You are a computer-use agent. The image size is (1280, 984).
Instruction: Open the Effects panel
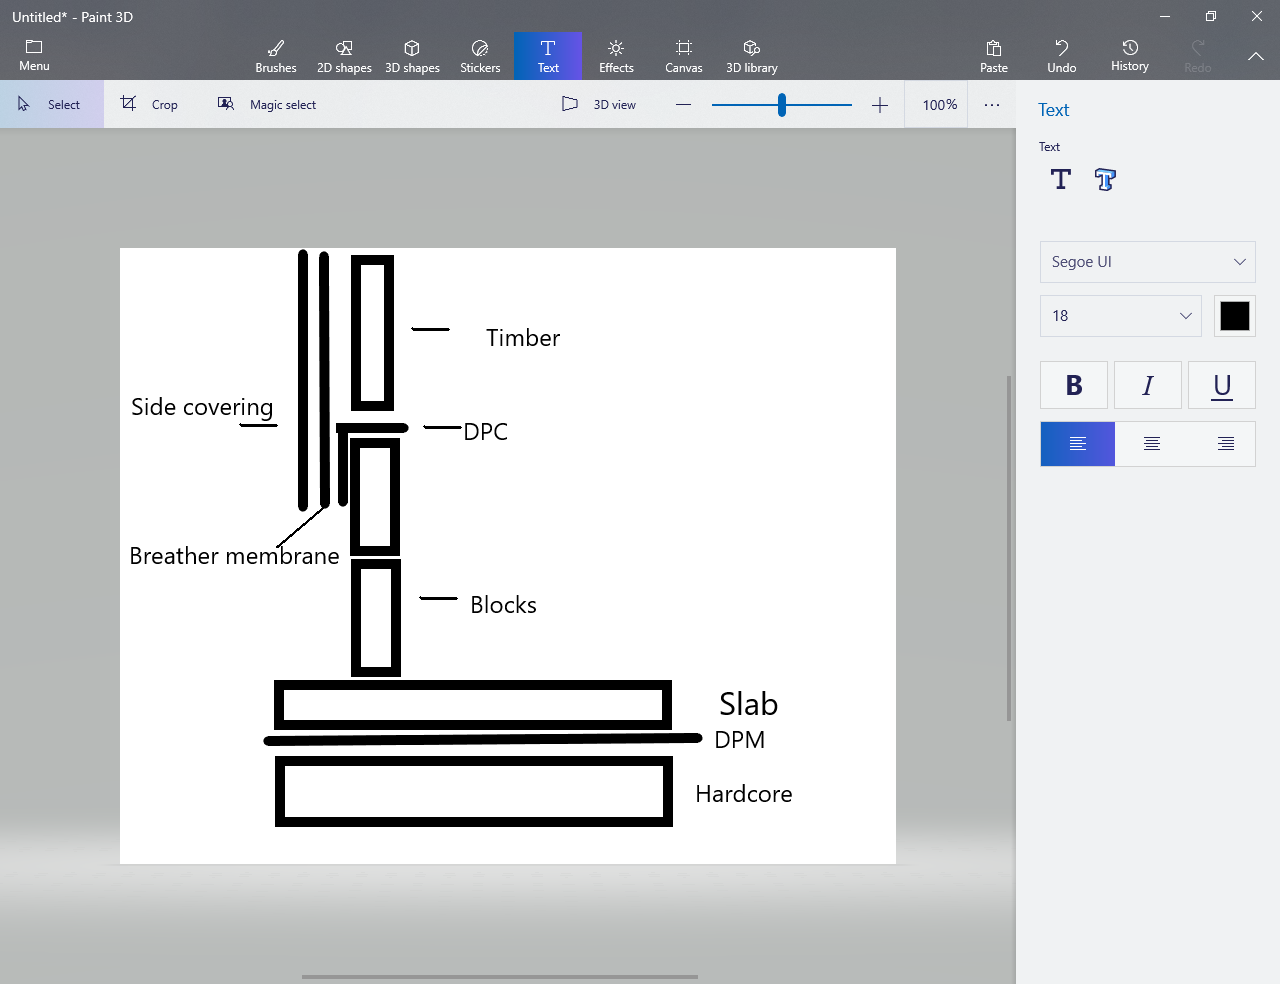click(616, 56)
